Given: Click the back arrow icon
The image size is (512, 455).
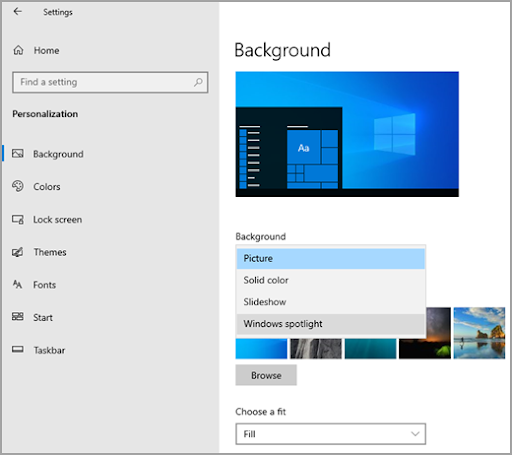Looking at the screenshot, I should [x=17, y=12].
